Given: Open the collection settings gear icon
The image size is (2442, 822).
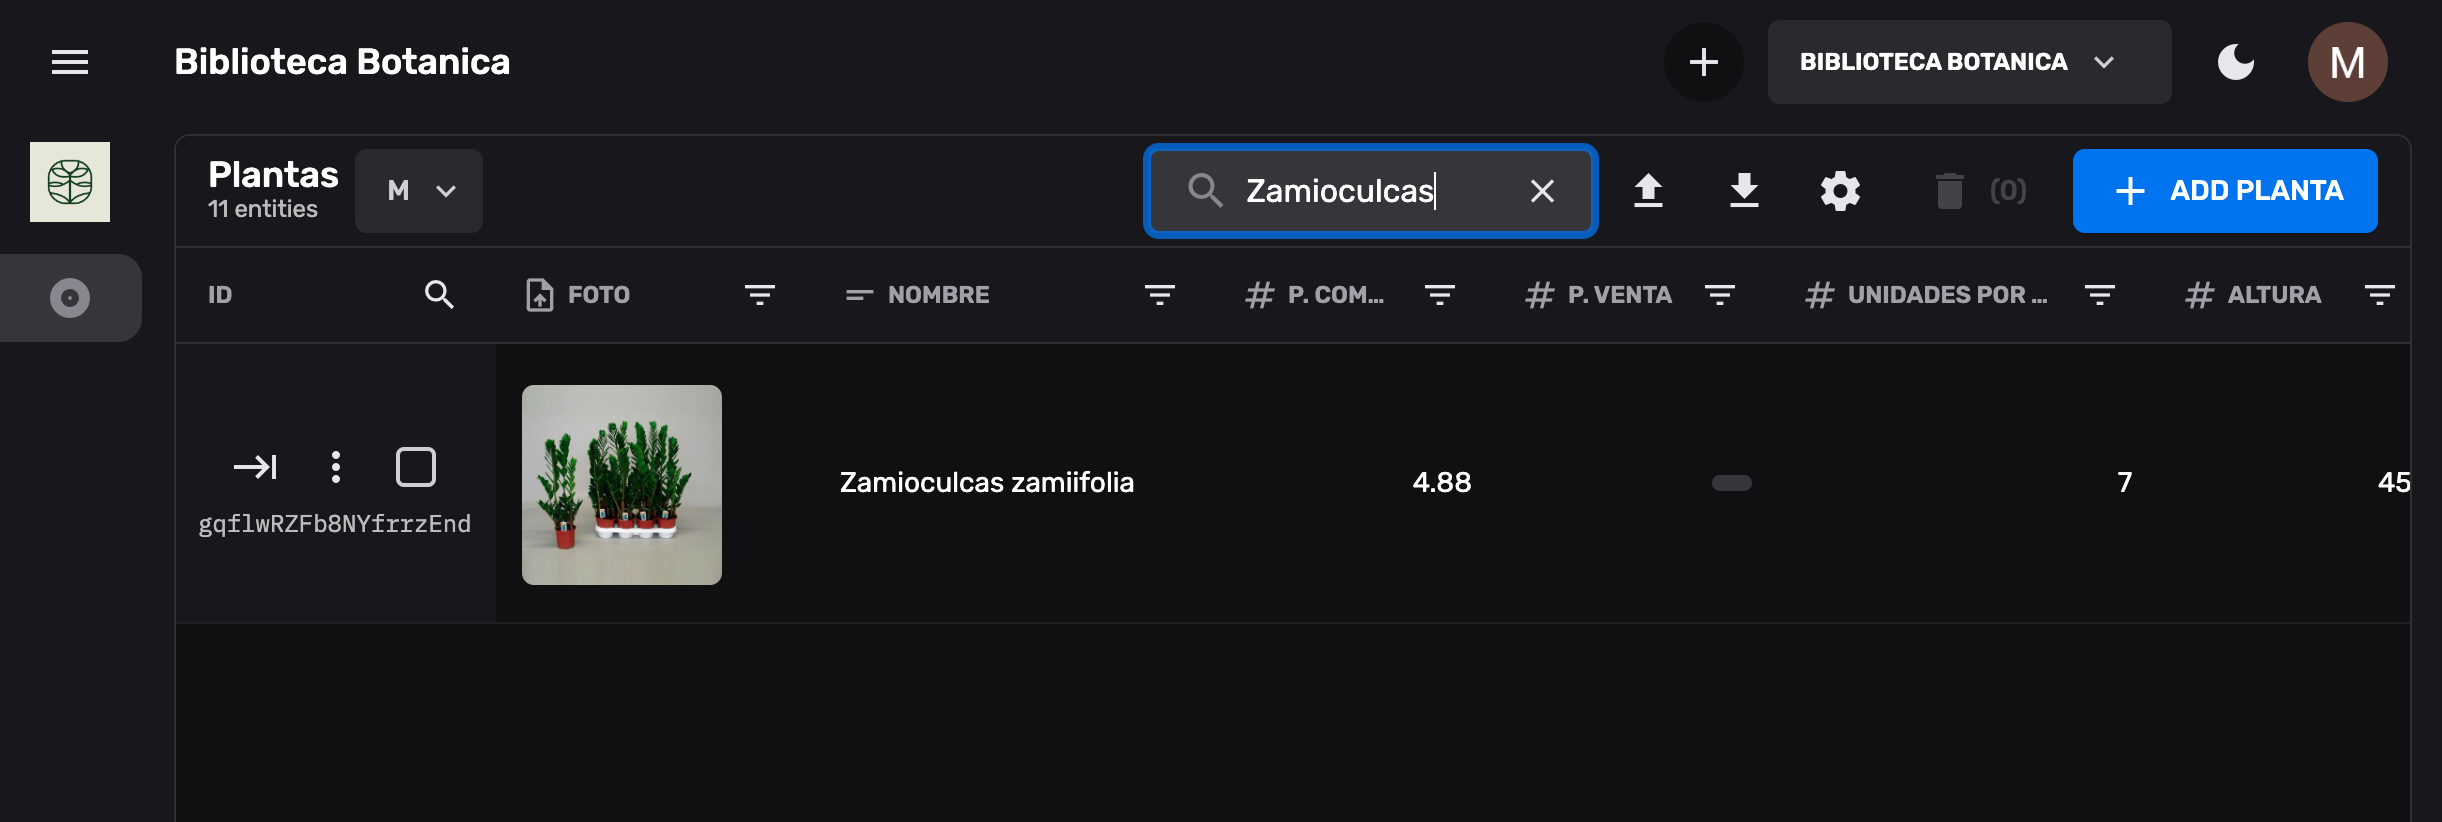Looking at the screenshot, I should 1839,190.
